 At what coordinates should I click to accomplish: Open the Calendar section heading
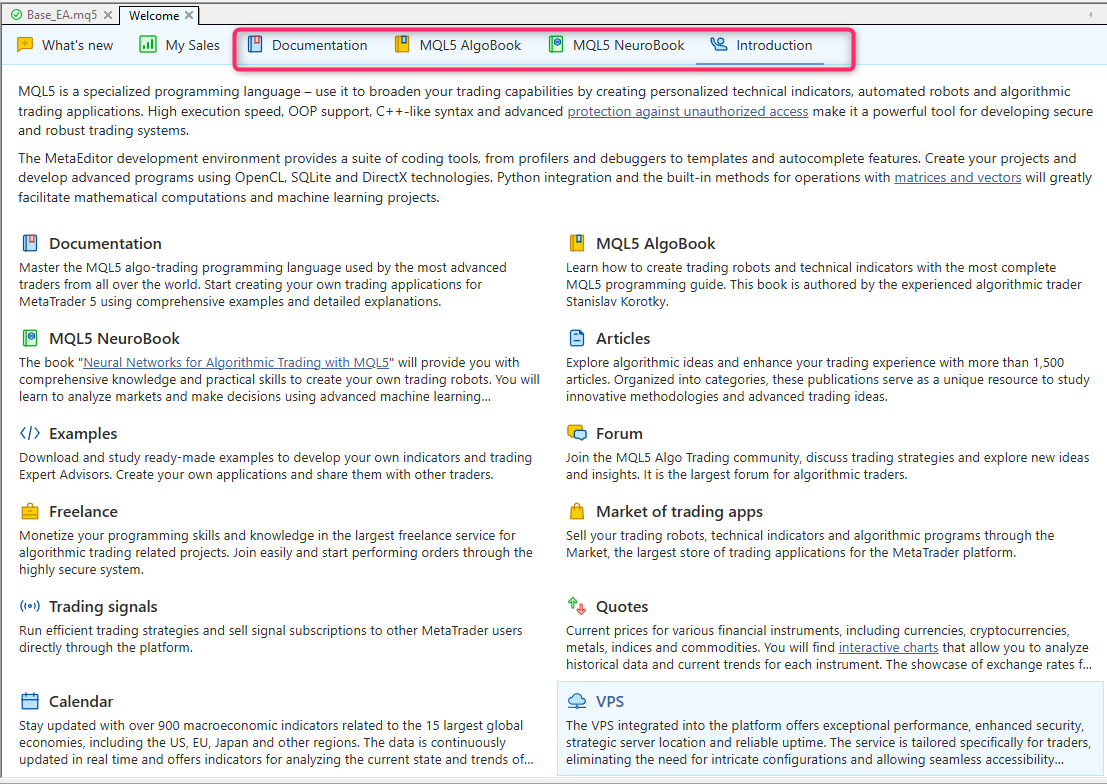(80, 701)
